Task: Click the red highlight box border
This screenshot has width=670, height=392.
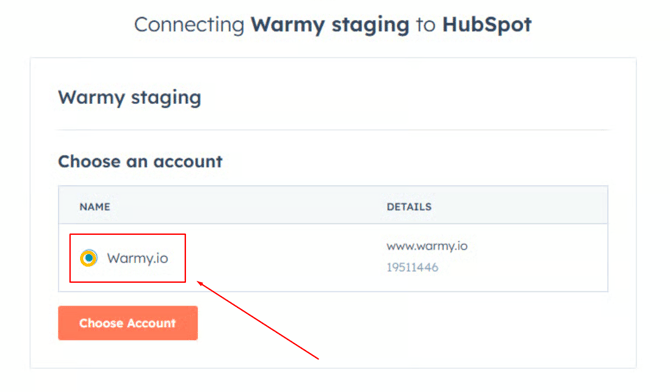Action: pyautogui.click(x=127, y=234)
